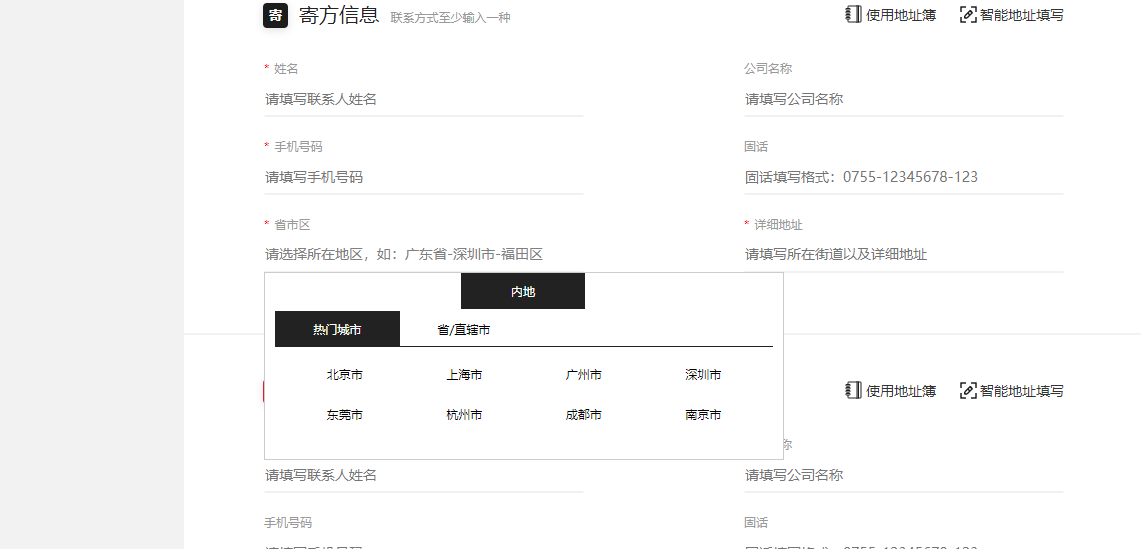Choose 北京市 from the hot cities
1141x549 pixels.
point(344,375)
